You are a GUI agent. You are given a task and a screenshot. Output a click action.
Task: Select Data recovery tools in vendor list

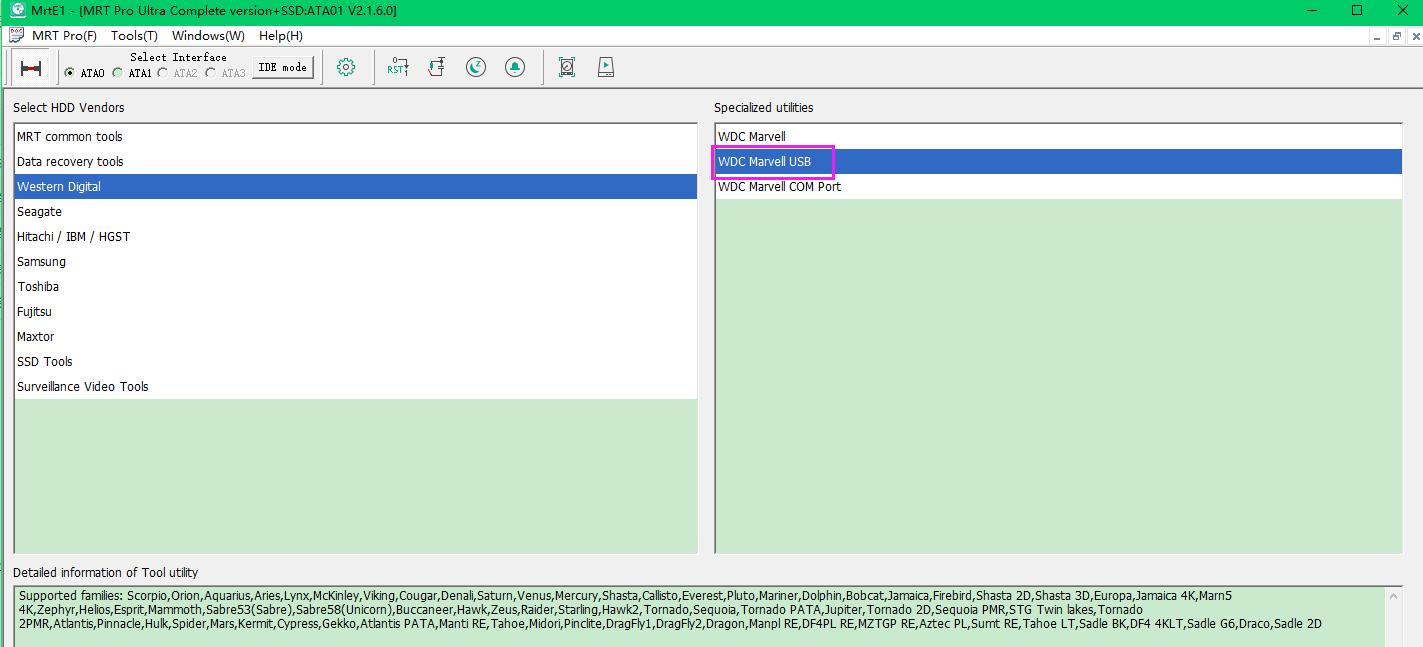coord(356,162)
